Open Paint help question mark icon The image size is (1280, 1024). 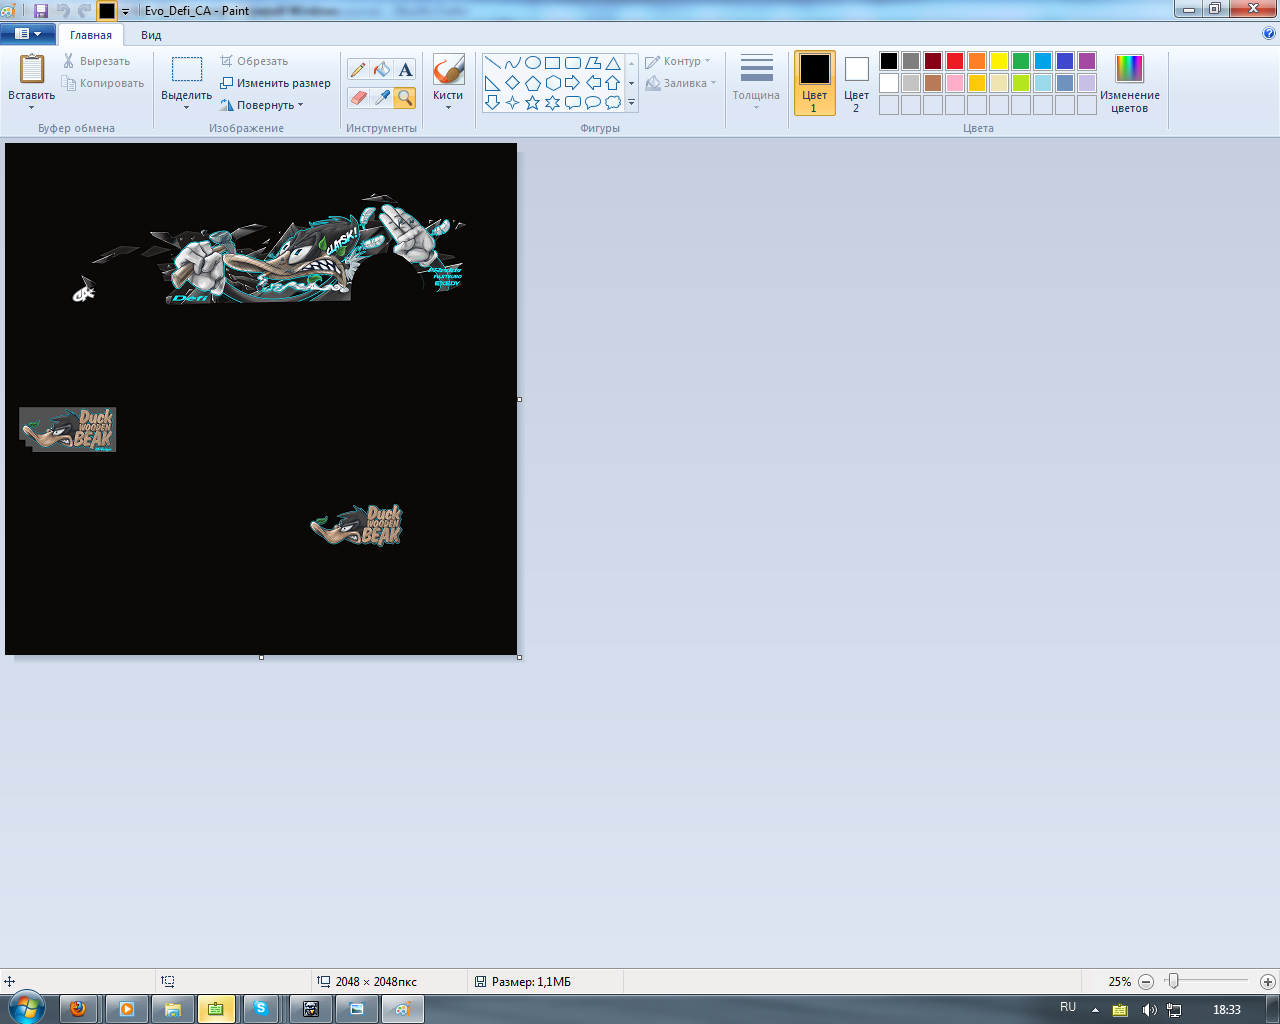click(1269, 33)
